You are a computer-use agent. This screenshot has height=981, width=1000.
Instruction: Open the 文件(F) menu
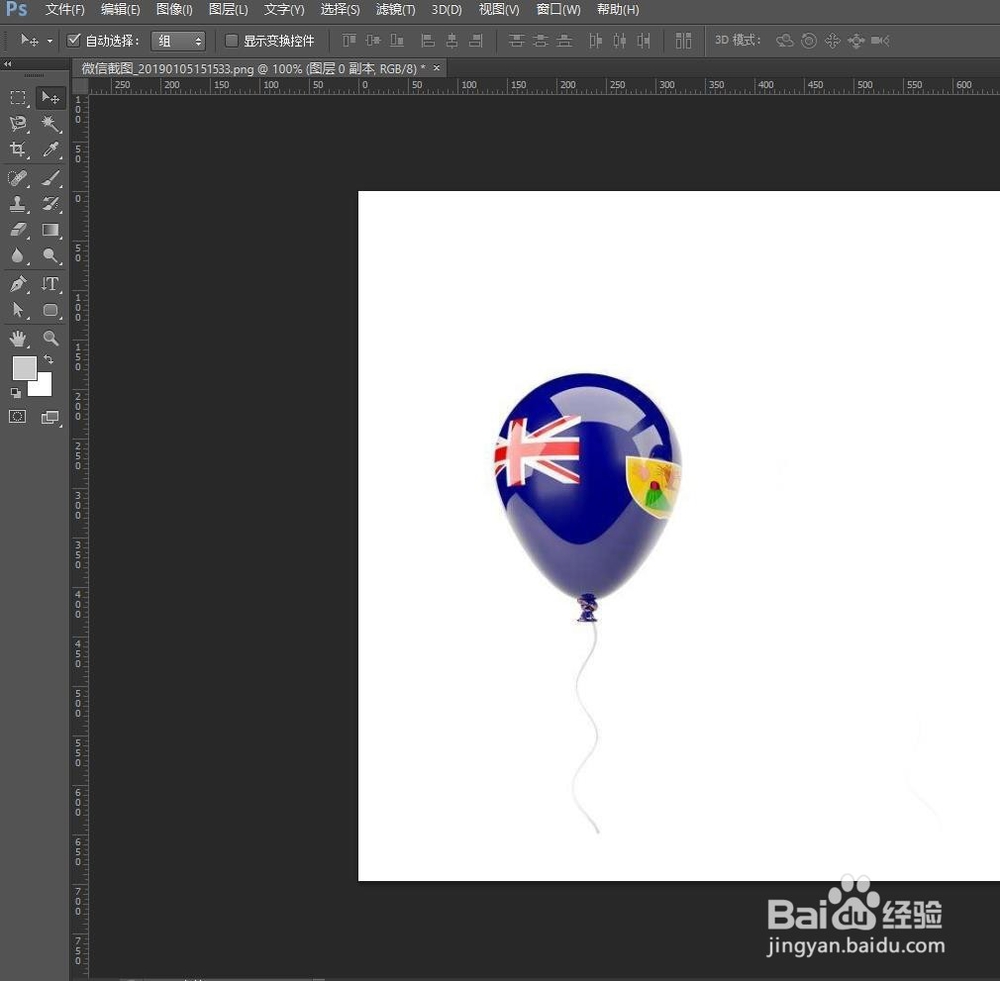(65, 10)
